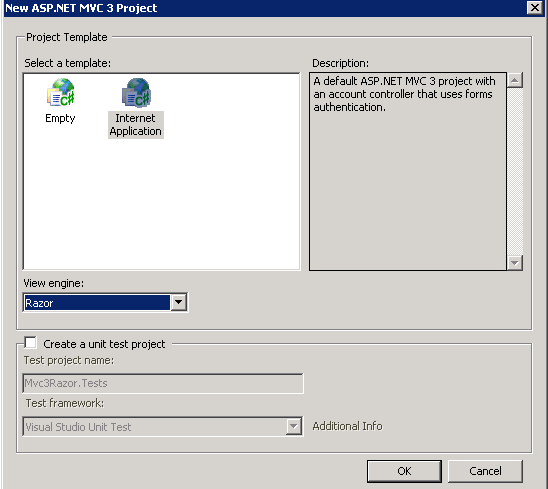Click the 'Empty' template label
Image resolution: width=548 pixels, height=489 pixels.
pyautogui.click(x=60, y=118)
